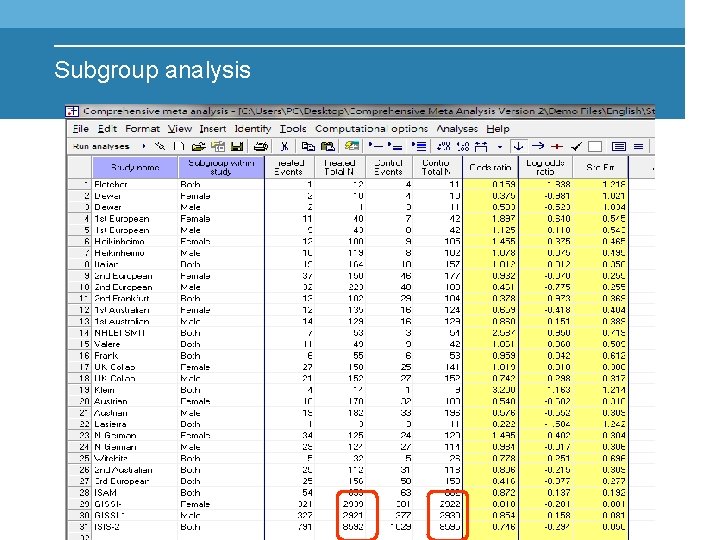Select the Study name column header
Screen dimensions: 720x540
pos(135,167)
